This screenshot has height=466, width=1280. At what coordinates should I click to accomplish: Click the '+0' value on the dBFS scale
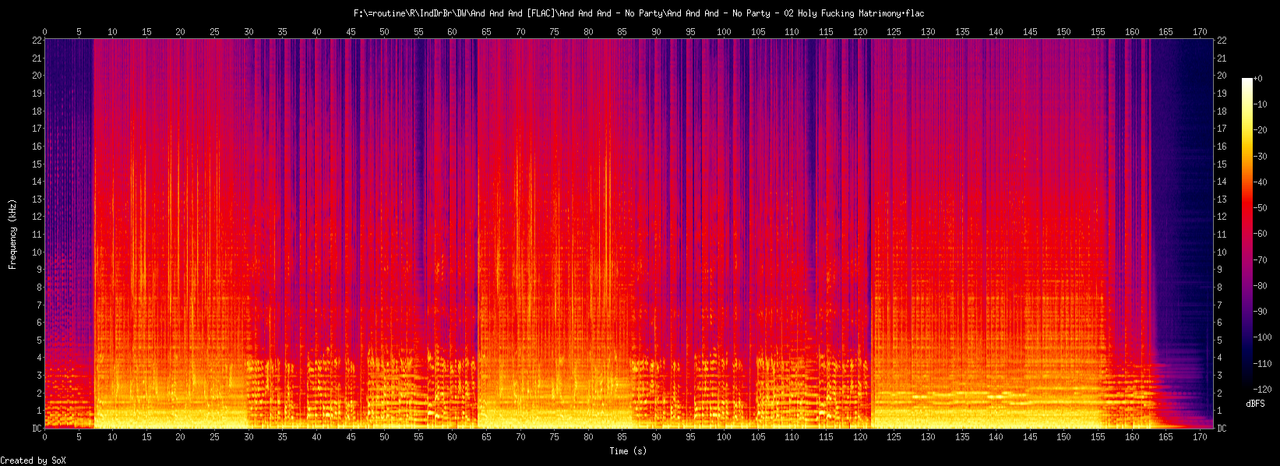click(x=1259, y=78)
